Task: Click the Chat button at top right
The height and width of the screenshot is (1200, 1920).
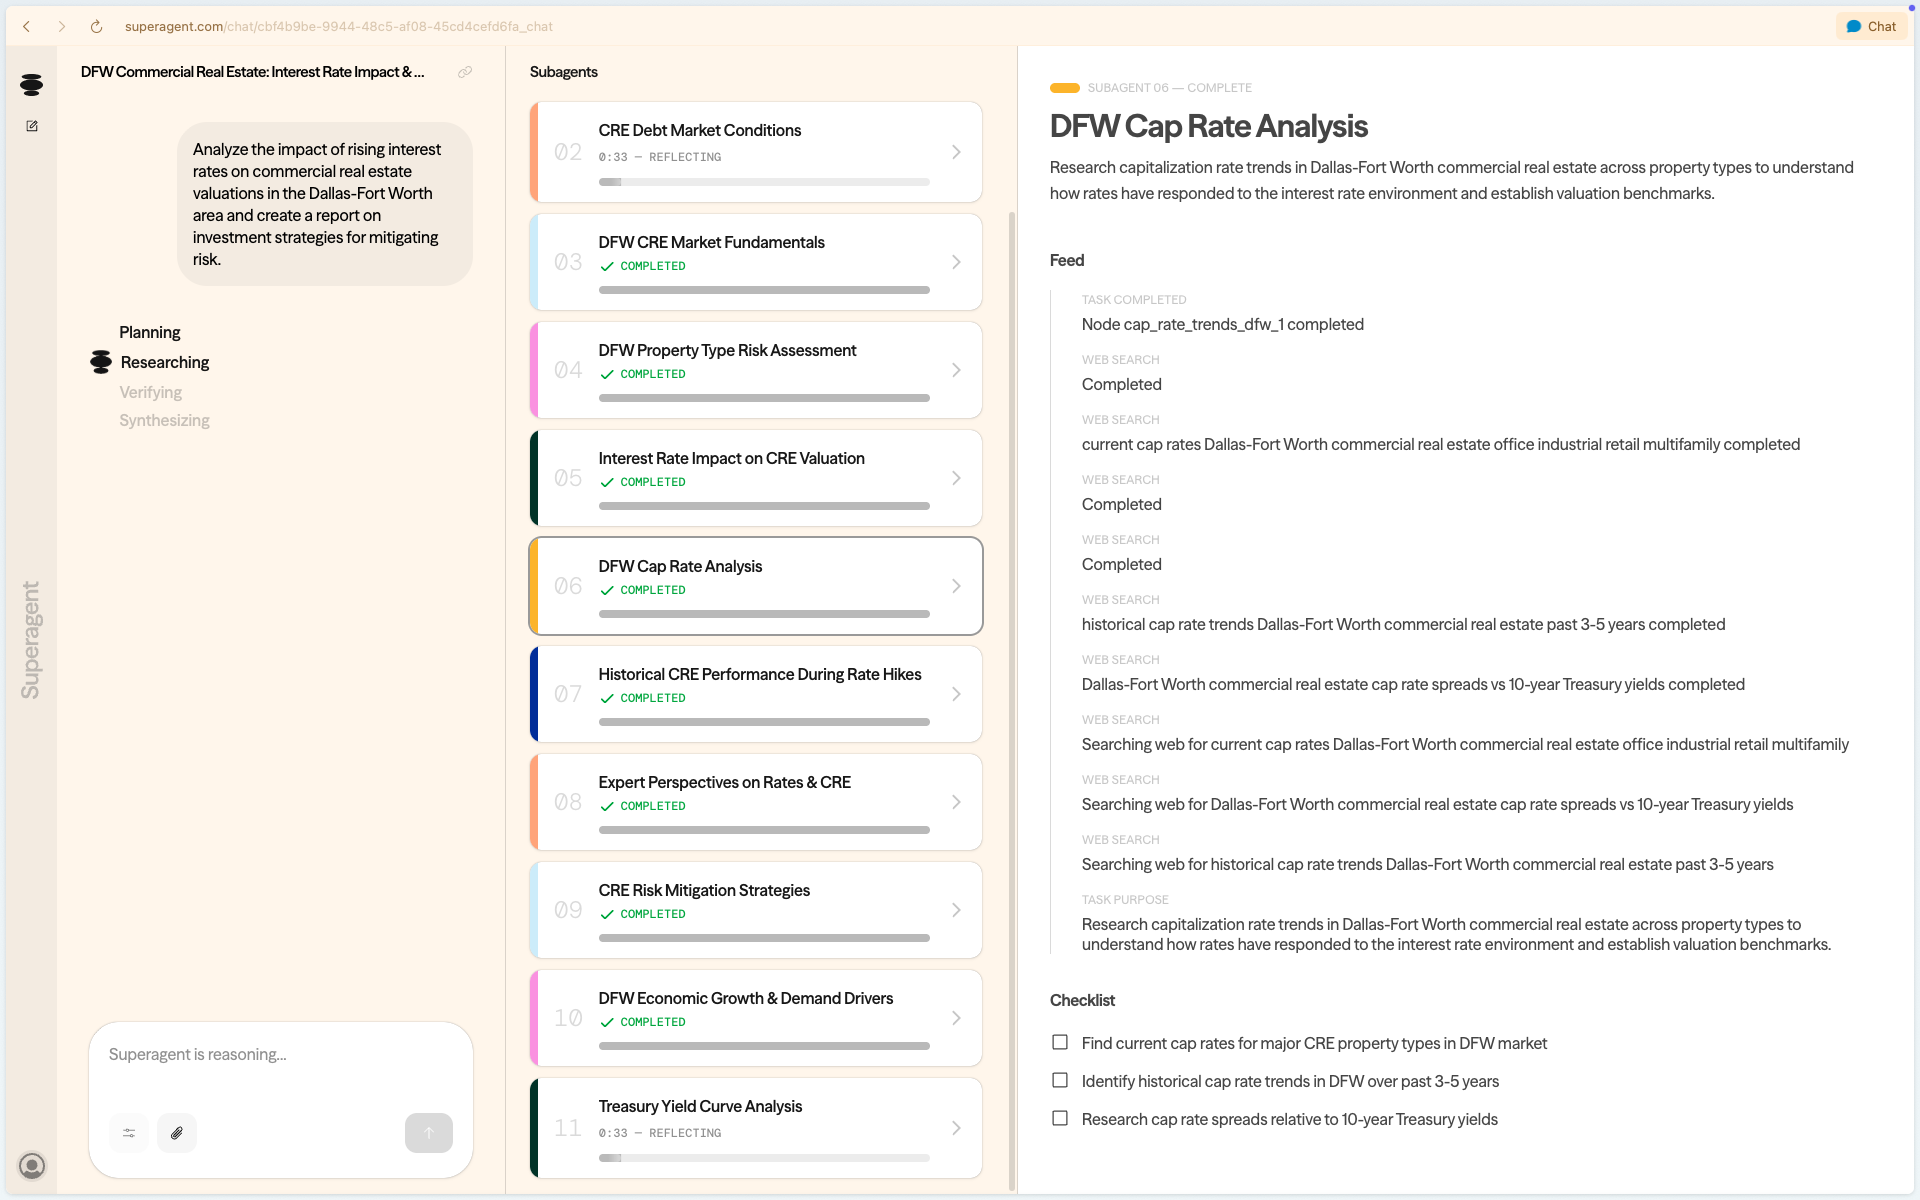Action: point(1871,27)
